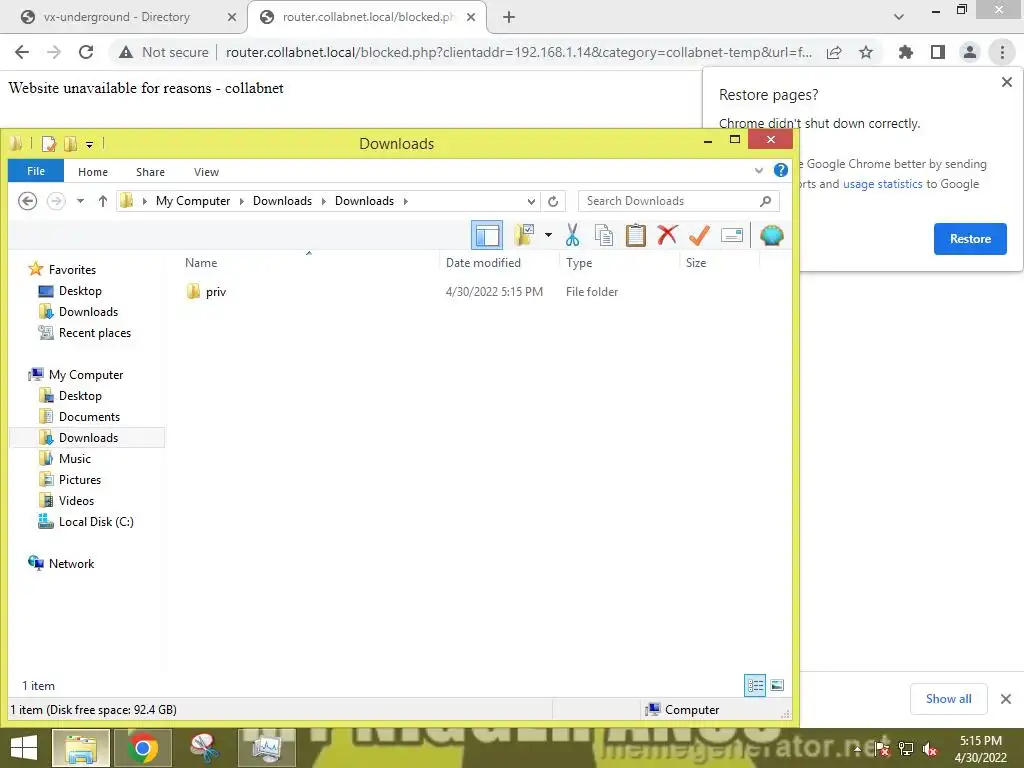The width and height of the screenshot is (1024, 768).
Task: Click Show all in the downloads bar
Action: pos(948,699)
